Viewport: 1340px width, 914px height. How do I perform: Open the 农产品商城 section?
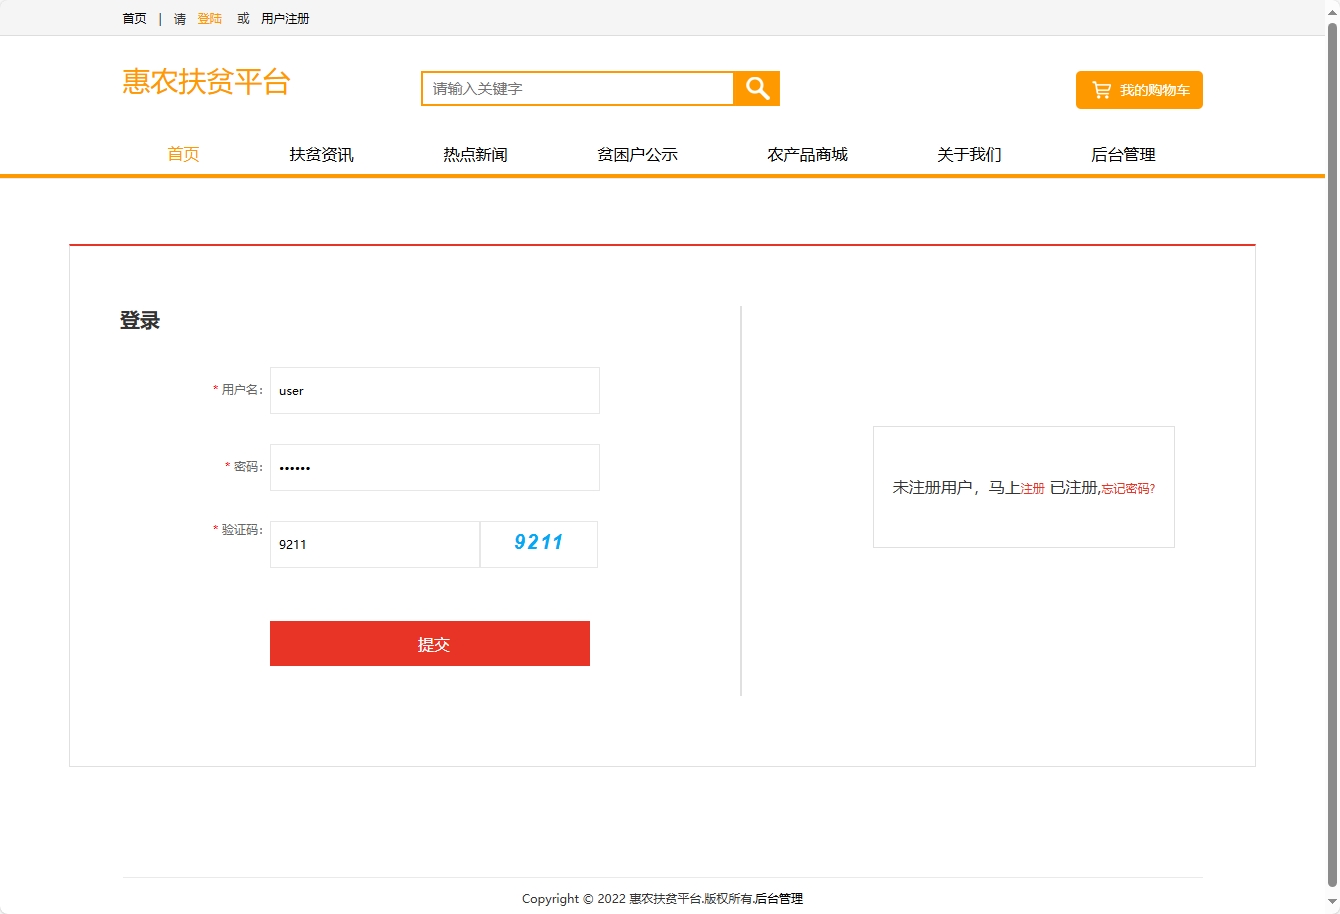pyautogui.click(x=807, y=154)
